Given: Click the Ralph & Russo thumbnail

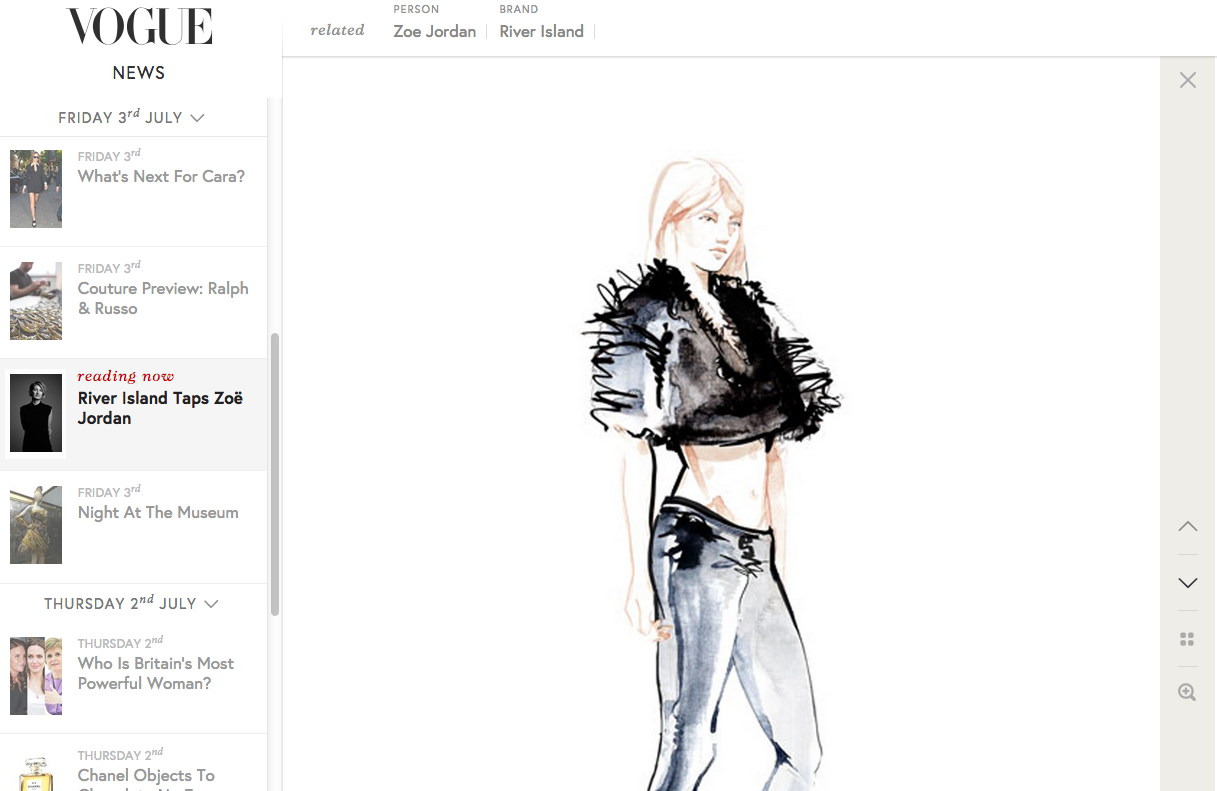Looking at the screenshot, I should 36,301.
